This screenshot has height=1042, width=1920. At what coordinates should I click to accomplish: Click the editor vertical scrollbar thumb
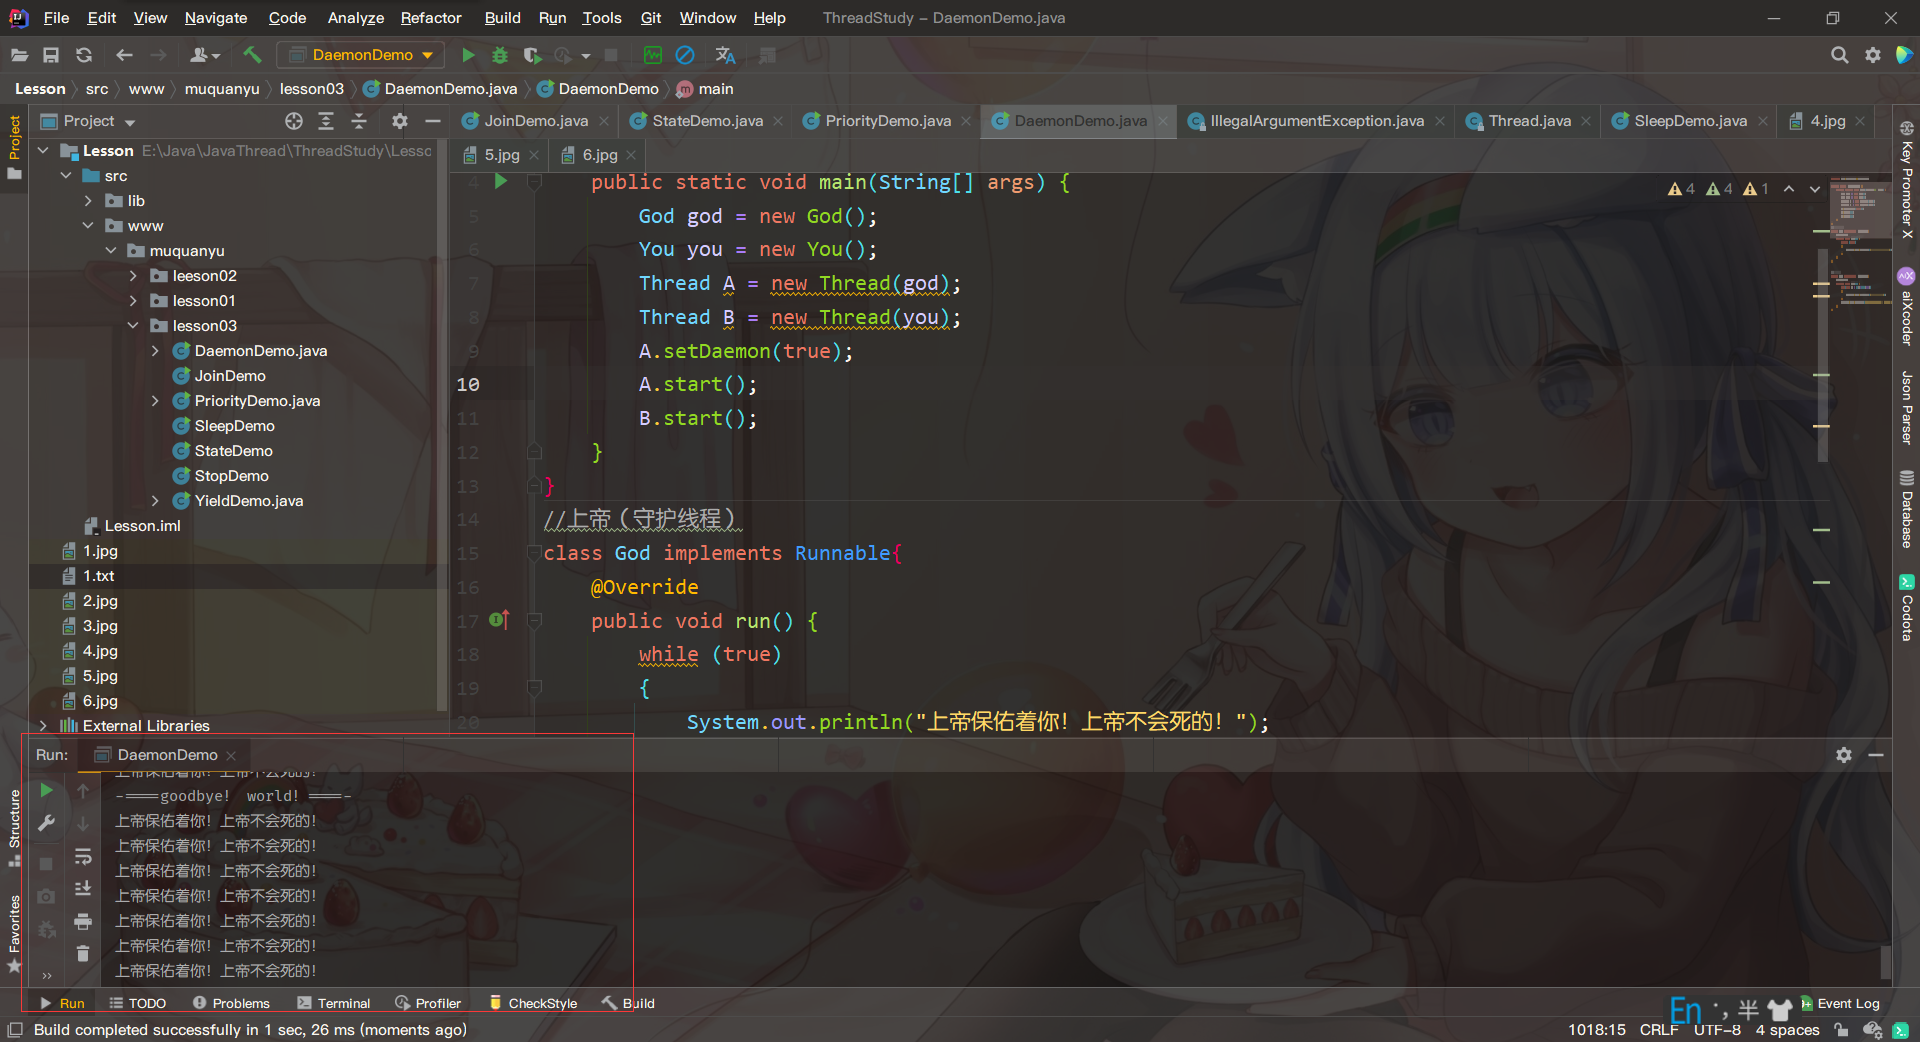(x=1822, y=355)
